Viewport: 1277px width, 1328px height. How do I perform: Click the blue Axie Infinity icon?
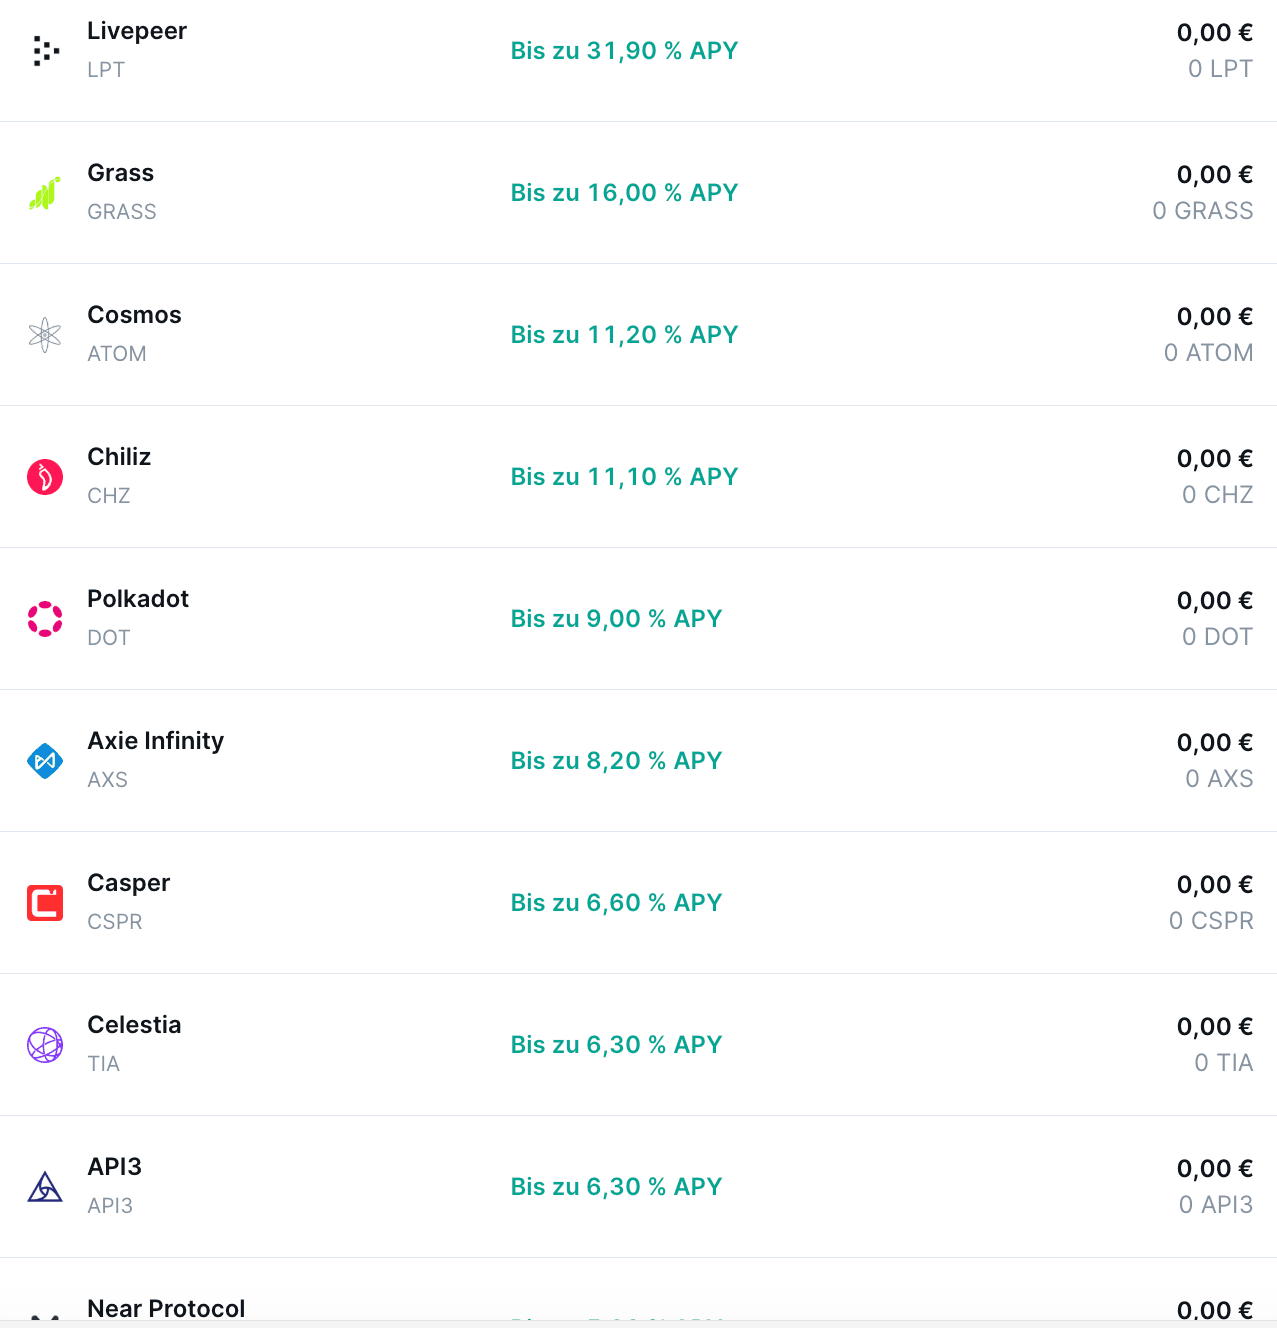tap(45, 761)
